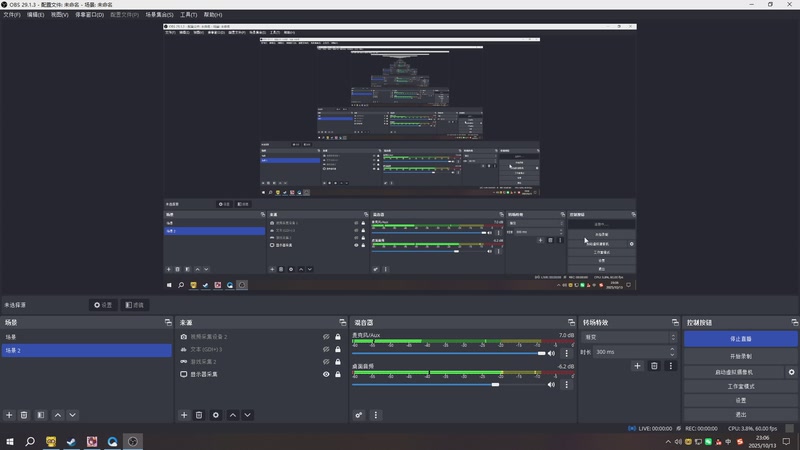This screenshot has width=800, height=450.
Task: Open the 场景集合(S) menu
Action: pyautogui.click(x=159, y=15)
